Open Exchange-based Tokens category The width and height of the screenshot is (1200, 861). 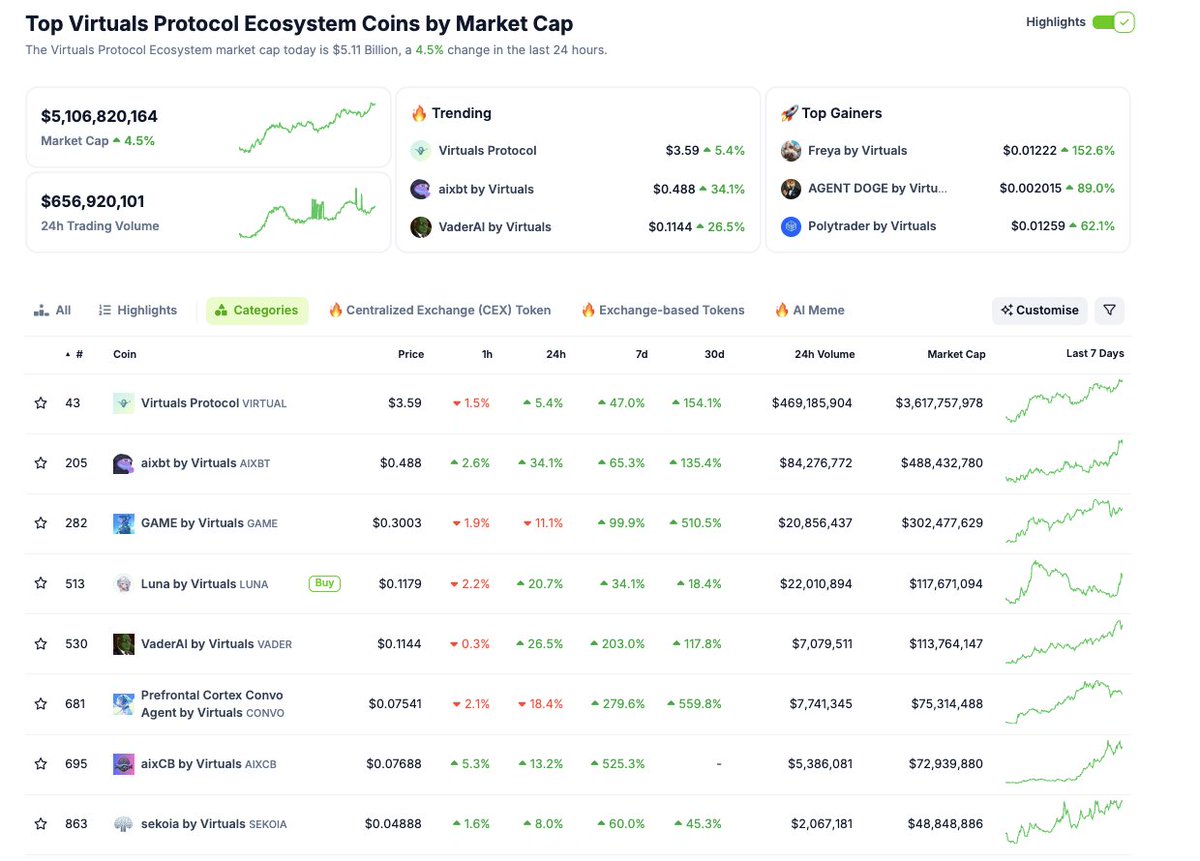pos(663,310)
